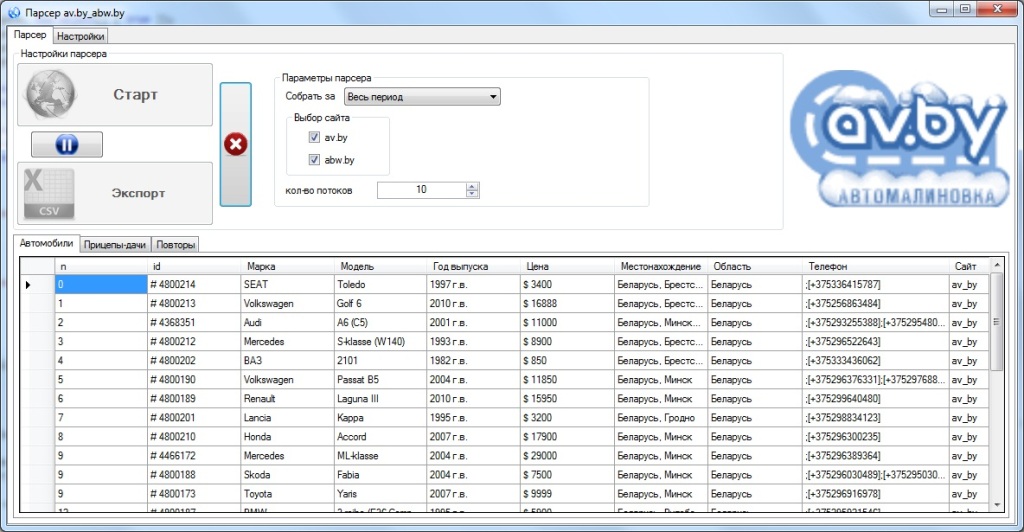The height and width of the screenshot is (532, 1024).
Task: Select the Laguna III model cell
Action: pos(381,398)
